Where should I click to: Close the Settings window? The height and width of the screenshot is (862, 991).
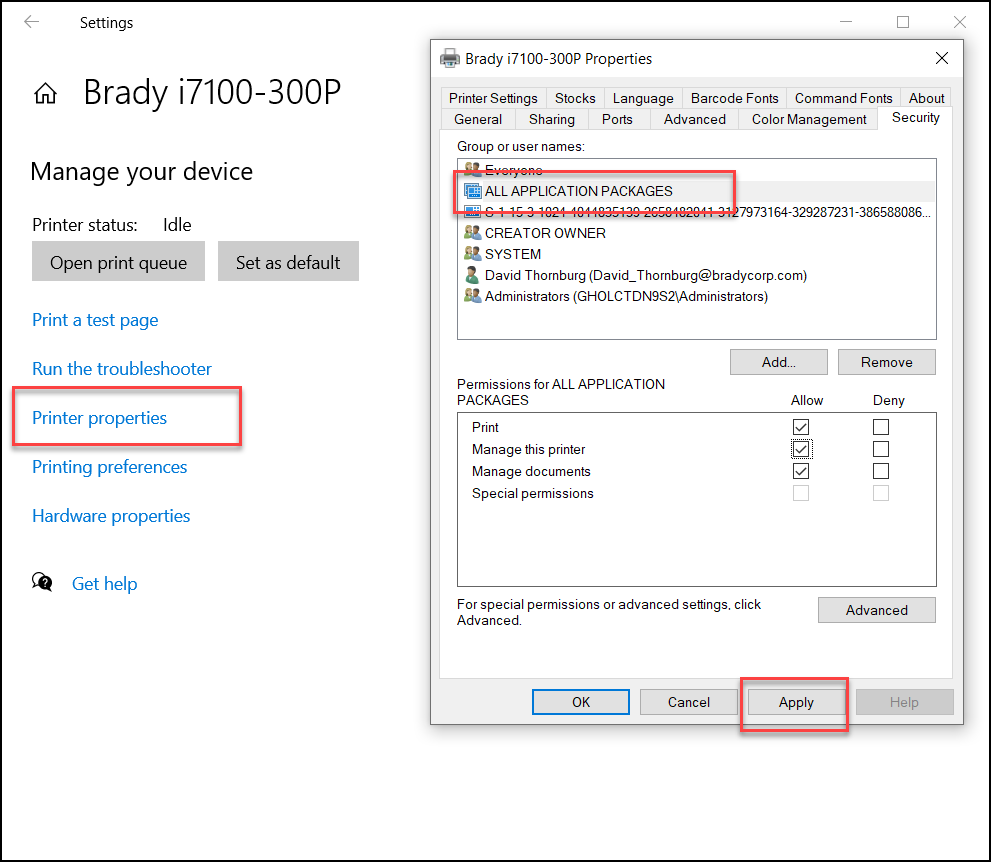(959, 22)
